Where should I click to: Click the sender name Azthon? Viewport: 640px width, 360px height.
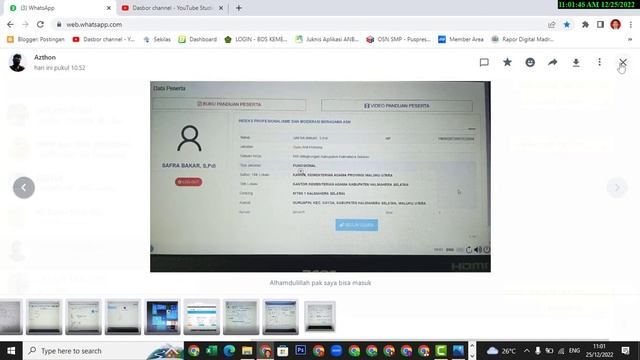click(x=45, y=58)
